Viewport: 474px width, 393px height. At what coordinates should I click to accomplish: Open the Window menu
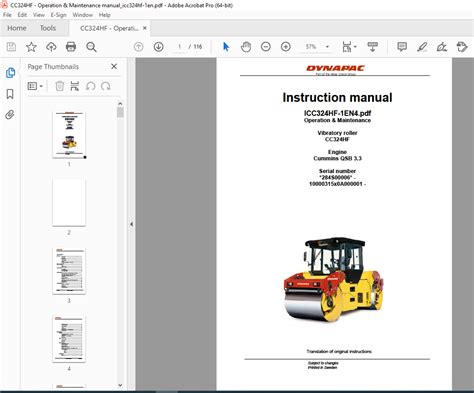pos(83,15)
